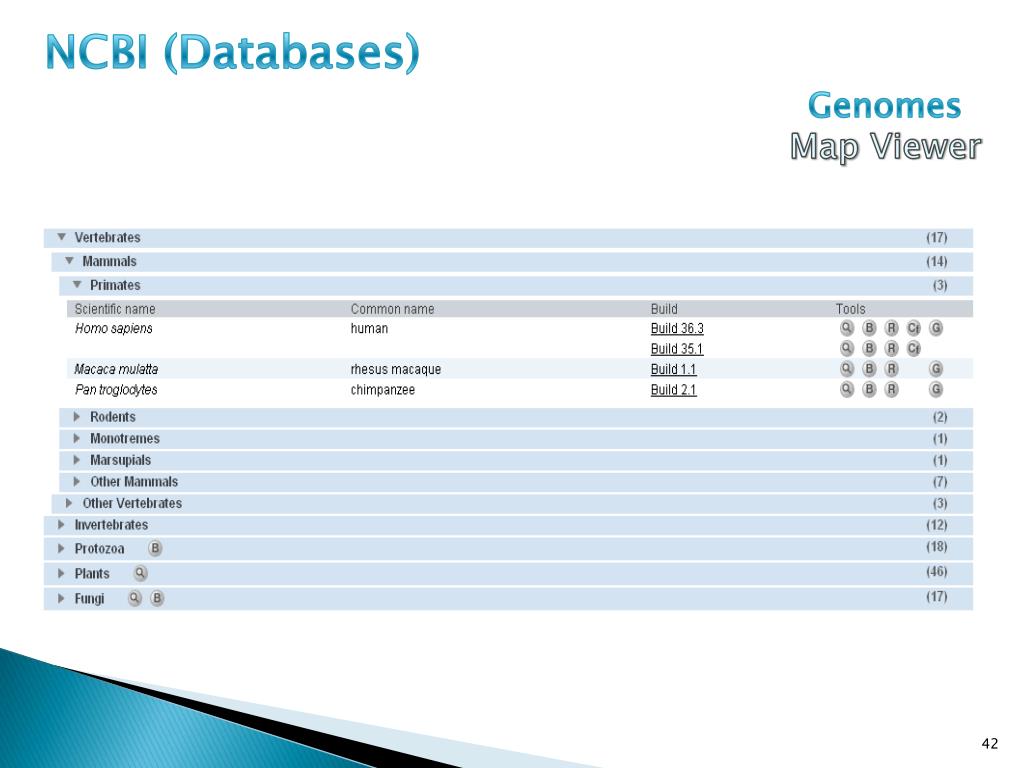Click the 'Scientific name' column header

[115, 309]
